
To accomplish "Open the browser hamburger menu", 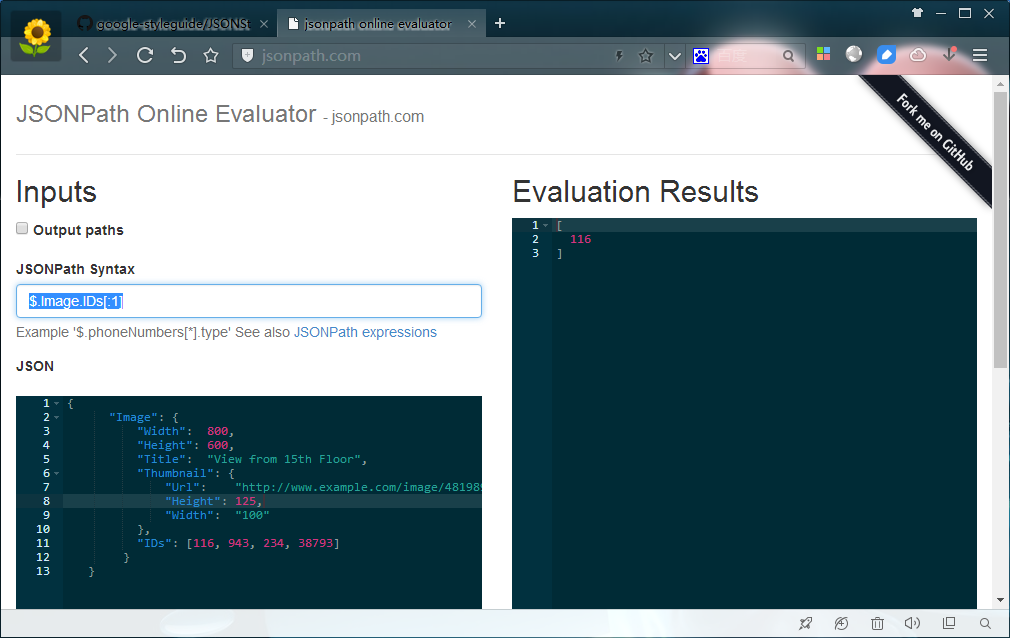I will tap(980, 55).
